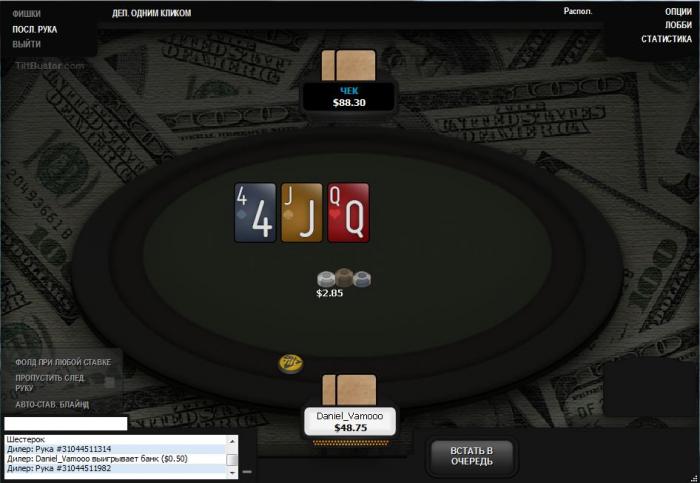Screen dimensions: 700x483
Task: Click the top opponent's face-down cards
Action: [x=349, y=65]
